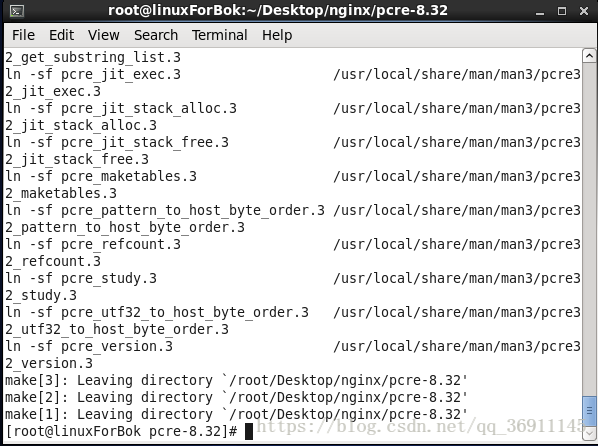598x446 pixels.
Task: Click the text 'ln -sf pcre_jit_stack_alloc.3'
Action: click(121, 108)
